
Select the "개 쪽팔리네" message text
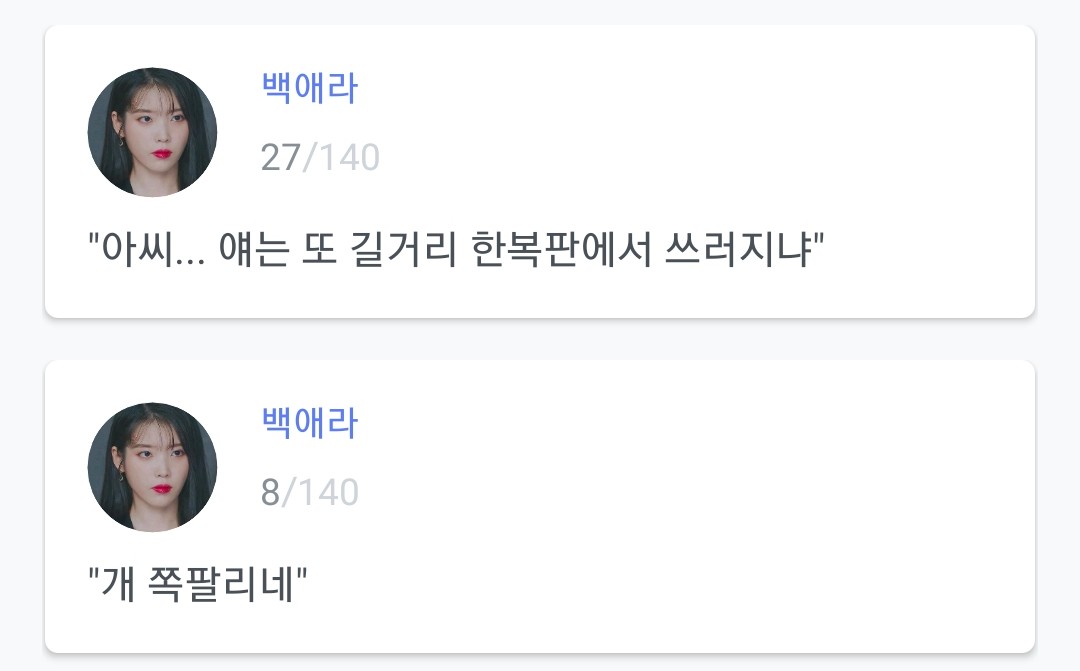point(197,584)
